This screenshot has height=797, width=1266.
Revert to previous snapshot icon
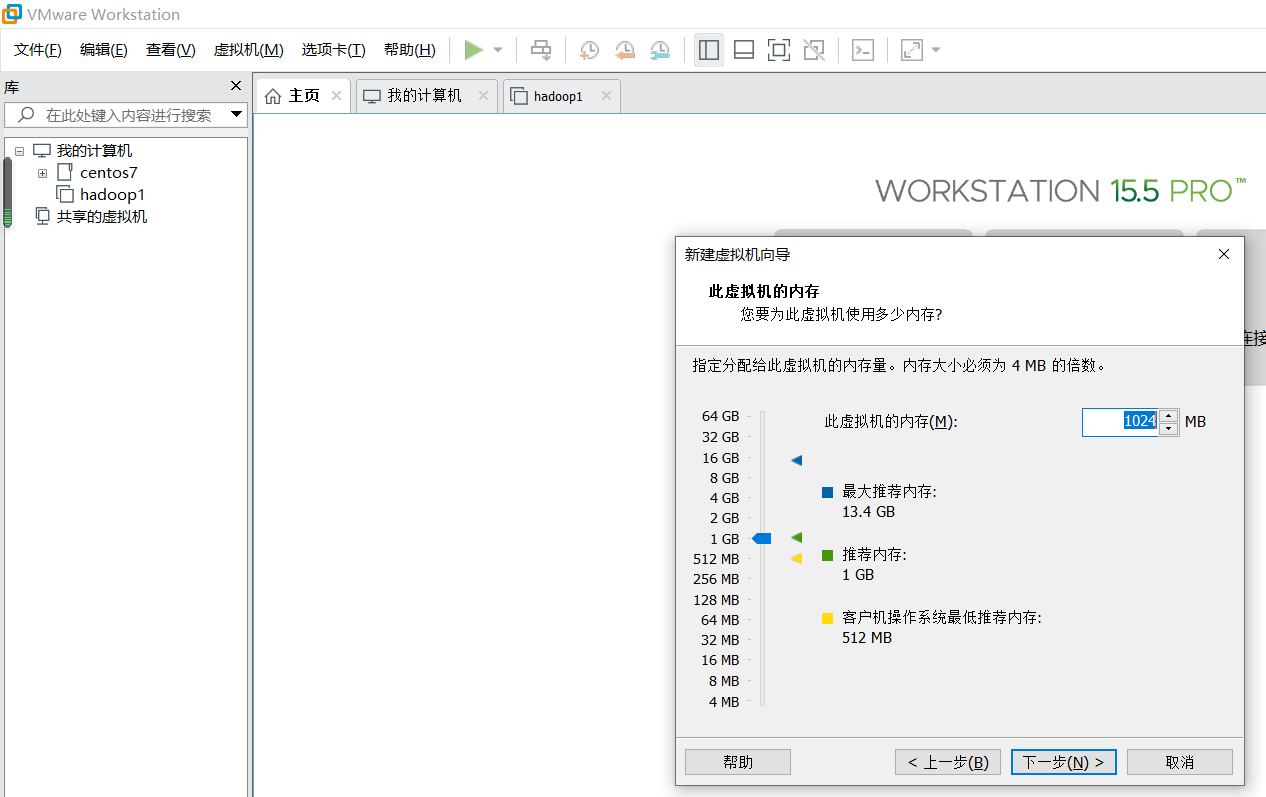click(625, 50)
